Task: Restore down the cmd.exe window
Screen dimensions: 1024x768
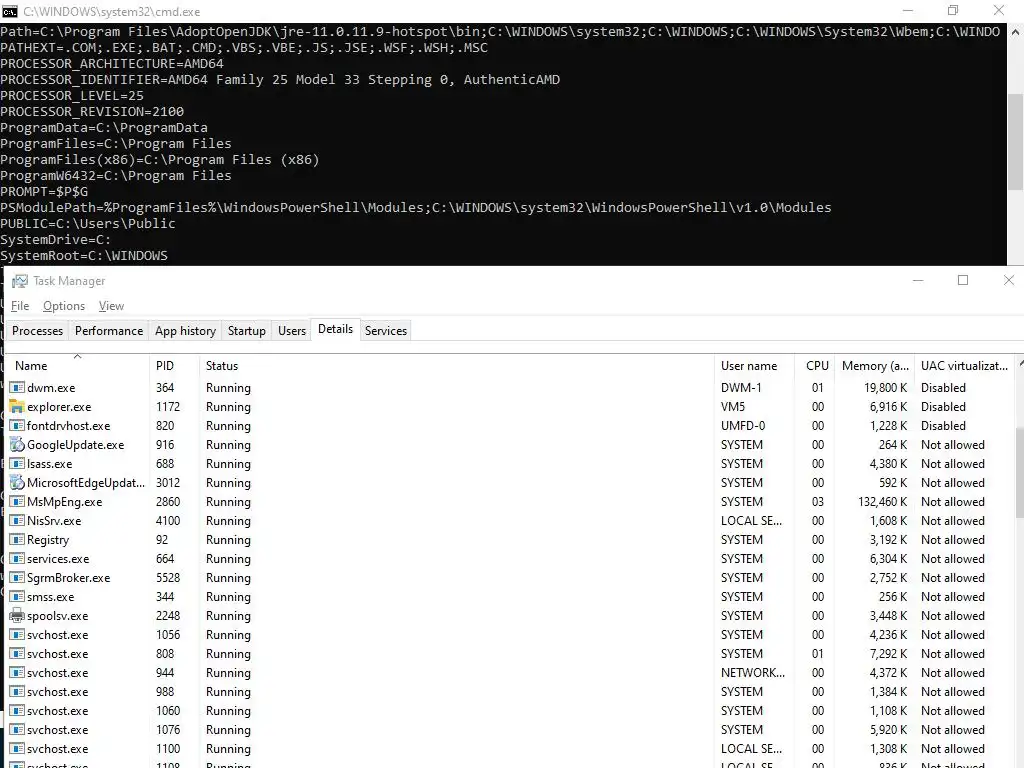Action: tap(953, 10)
